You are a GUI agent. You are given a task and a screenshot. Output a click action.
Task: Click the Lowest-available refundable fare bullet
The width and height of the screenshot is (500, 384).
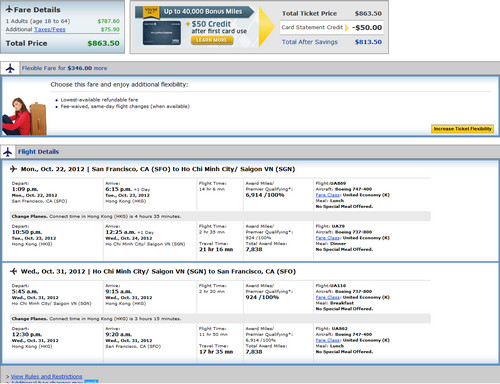99,100
